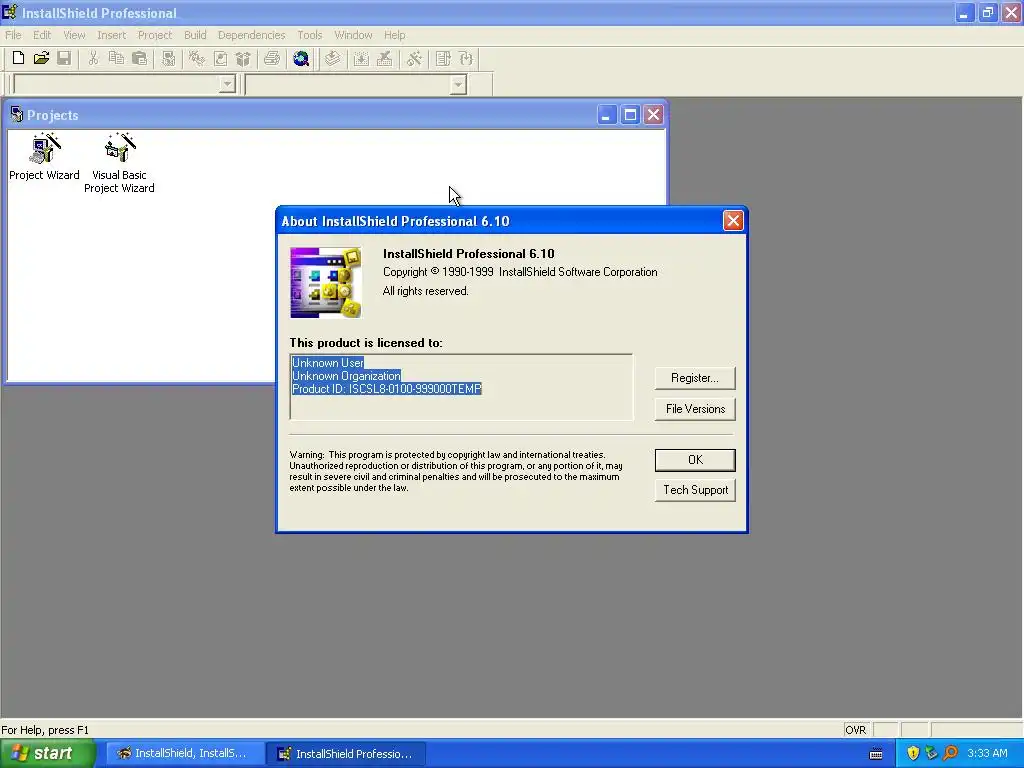This screenshot has width=1024, height=768.
Task: Click the Unknown Organization license line
Action: click(x=346, y=376)
